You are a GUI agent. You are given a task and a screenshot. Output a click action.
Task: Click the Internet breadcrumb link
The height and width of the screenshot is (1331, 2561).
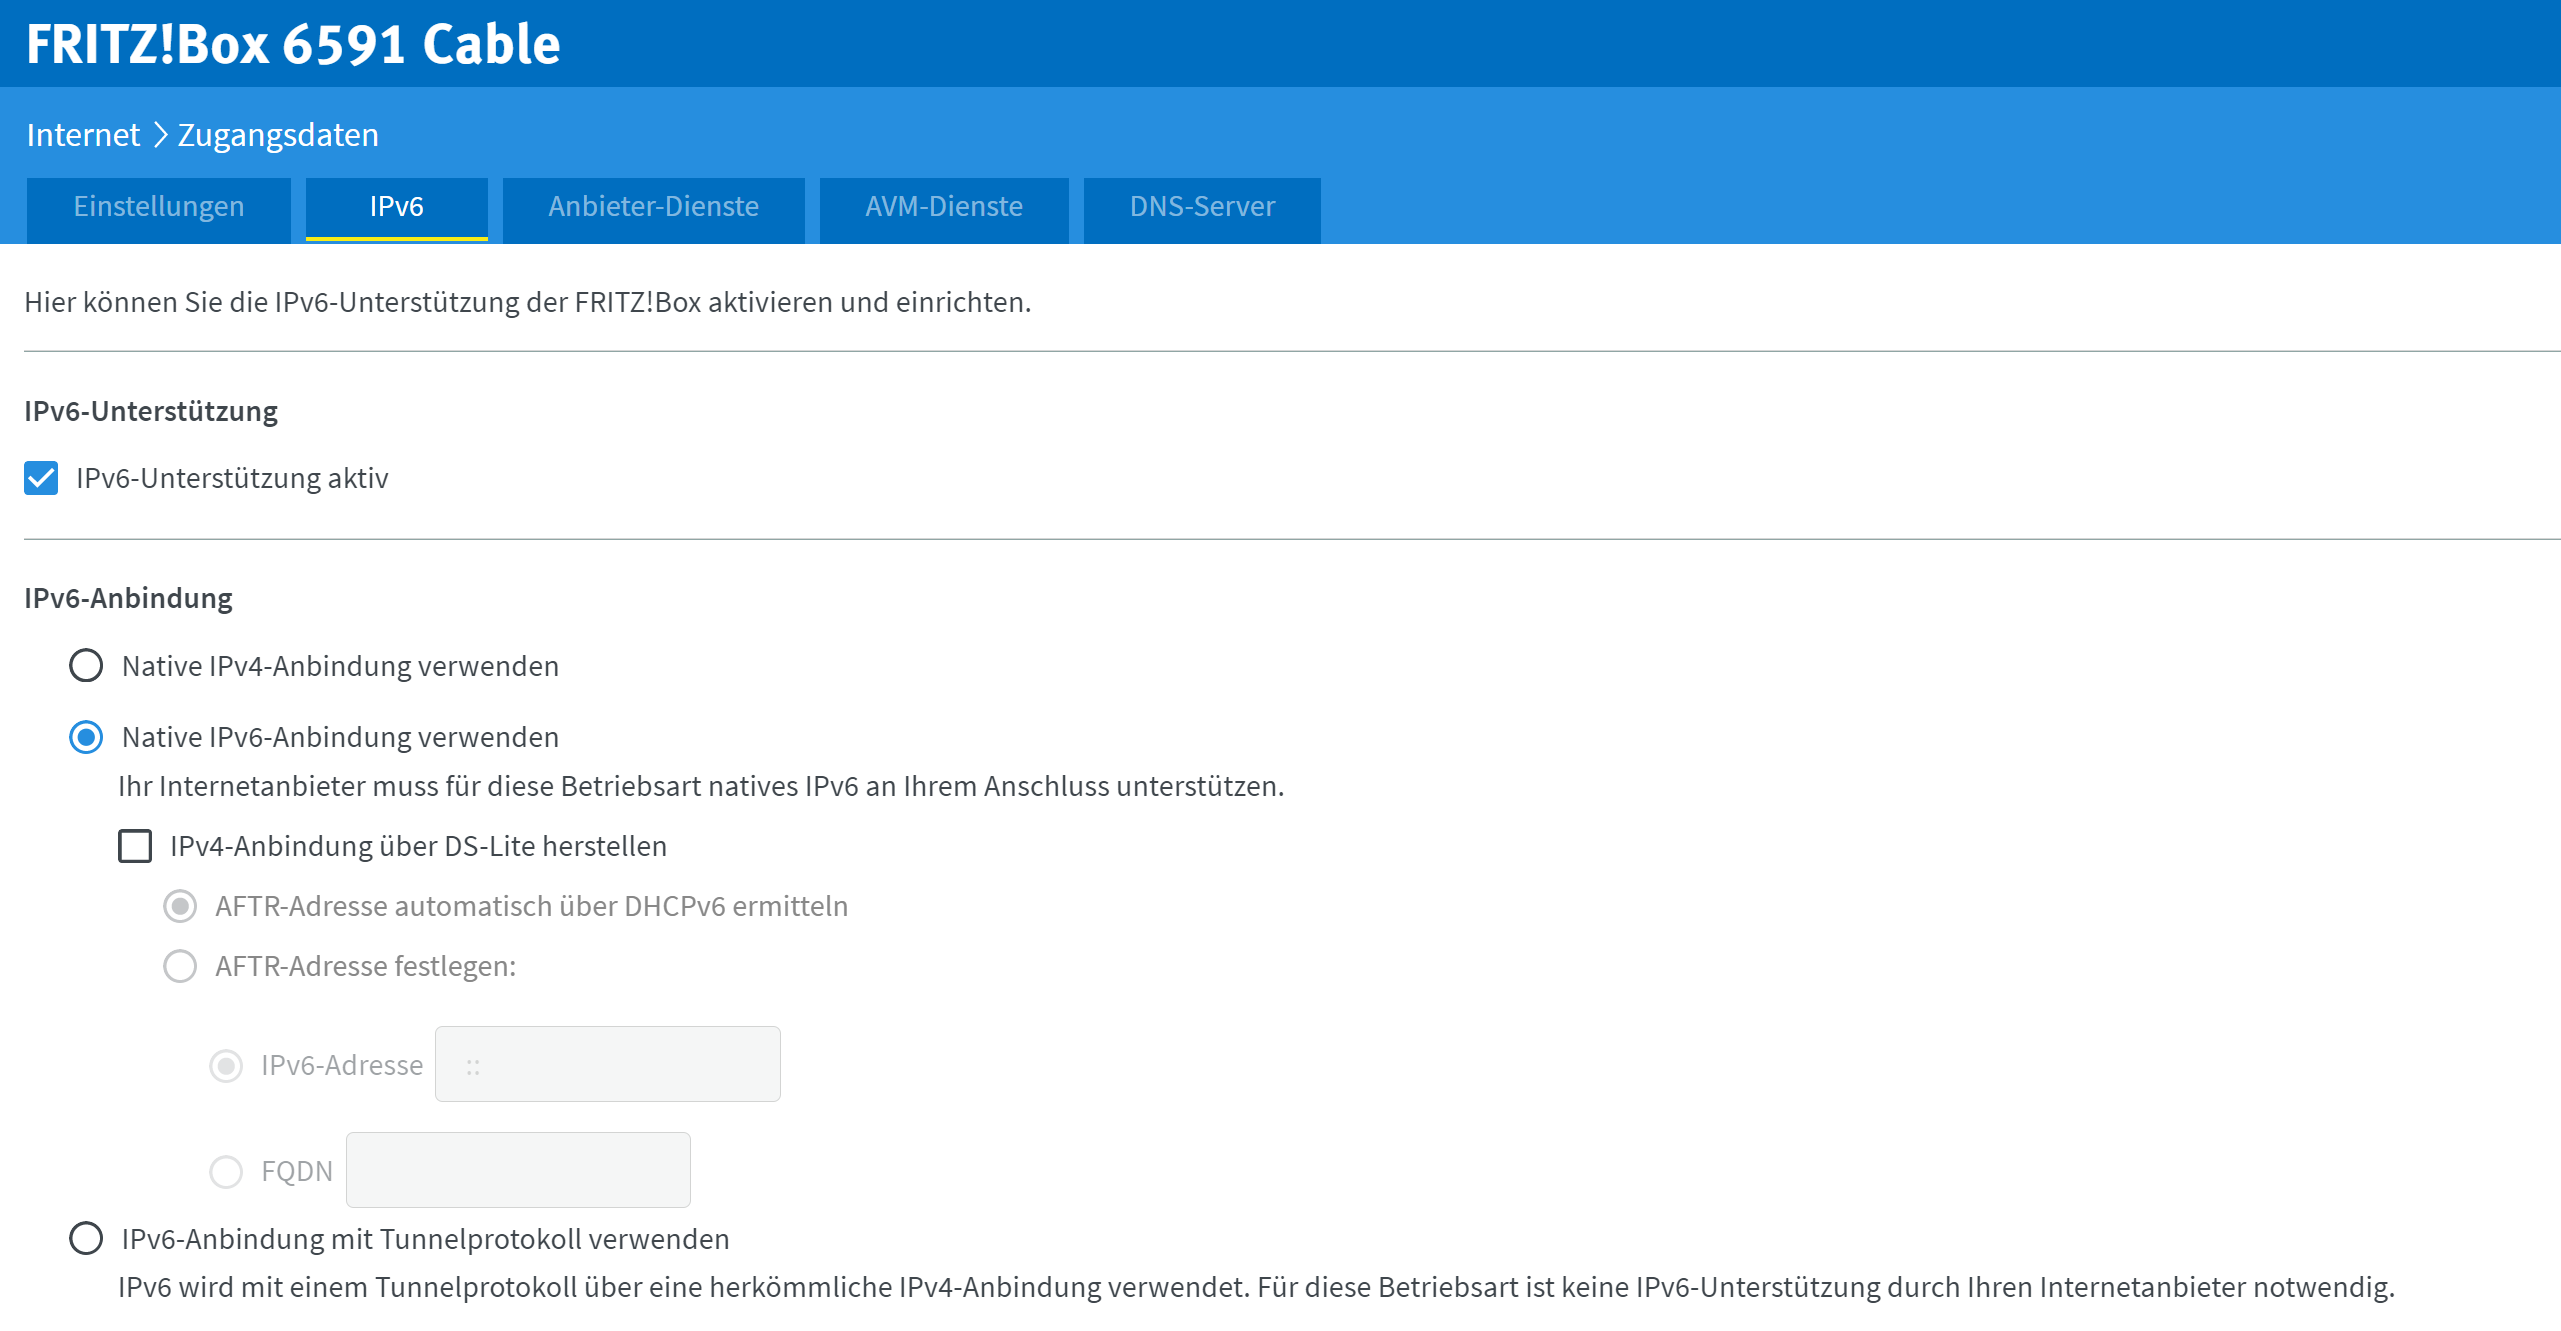(83, 135)
